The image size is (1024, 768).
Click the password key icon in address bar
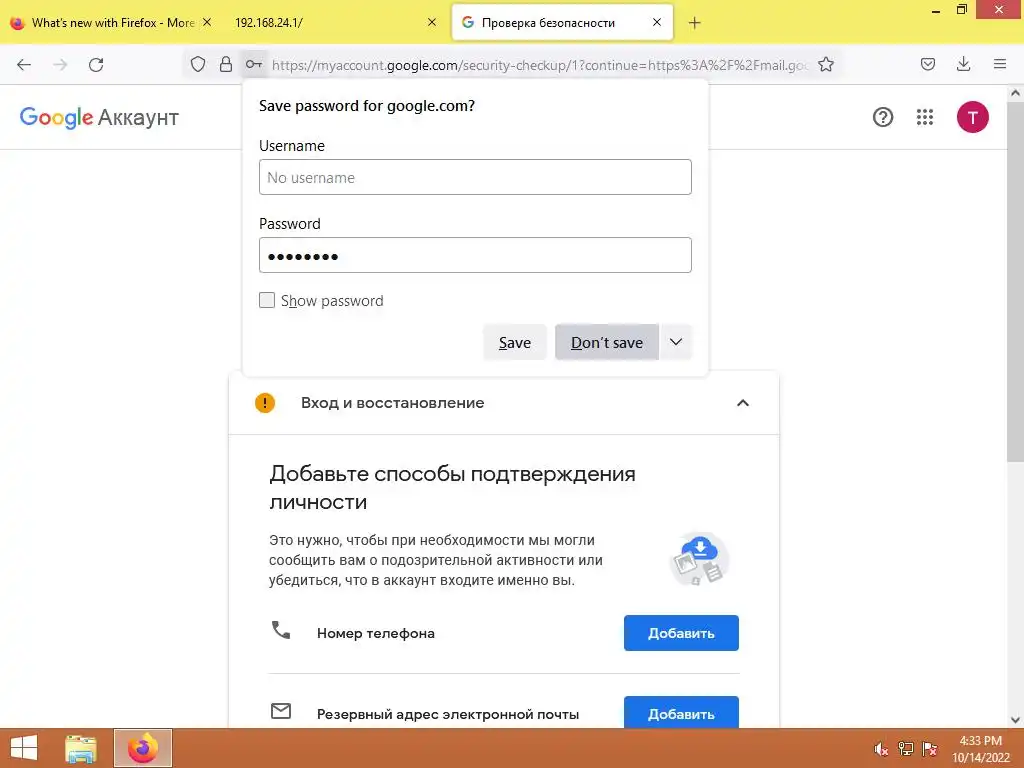click(x=254, y=64)
